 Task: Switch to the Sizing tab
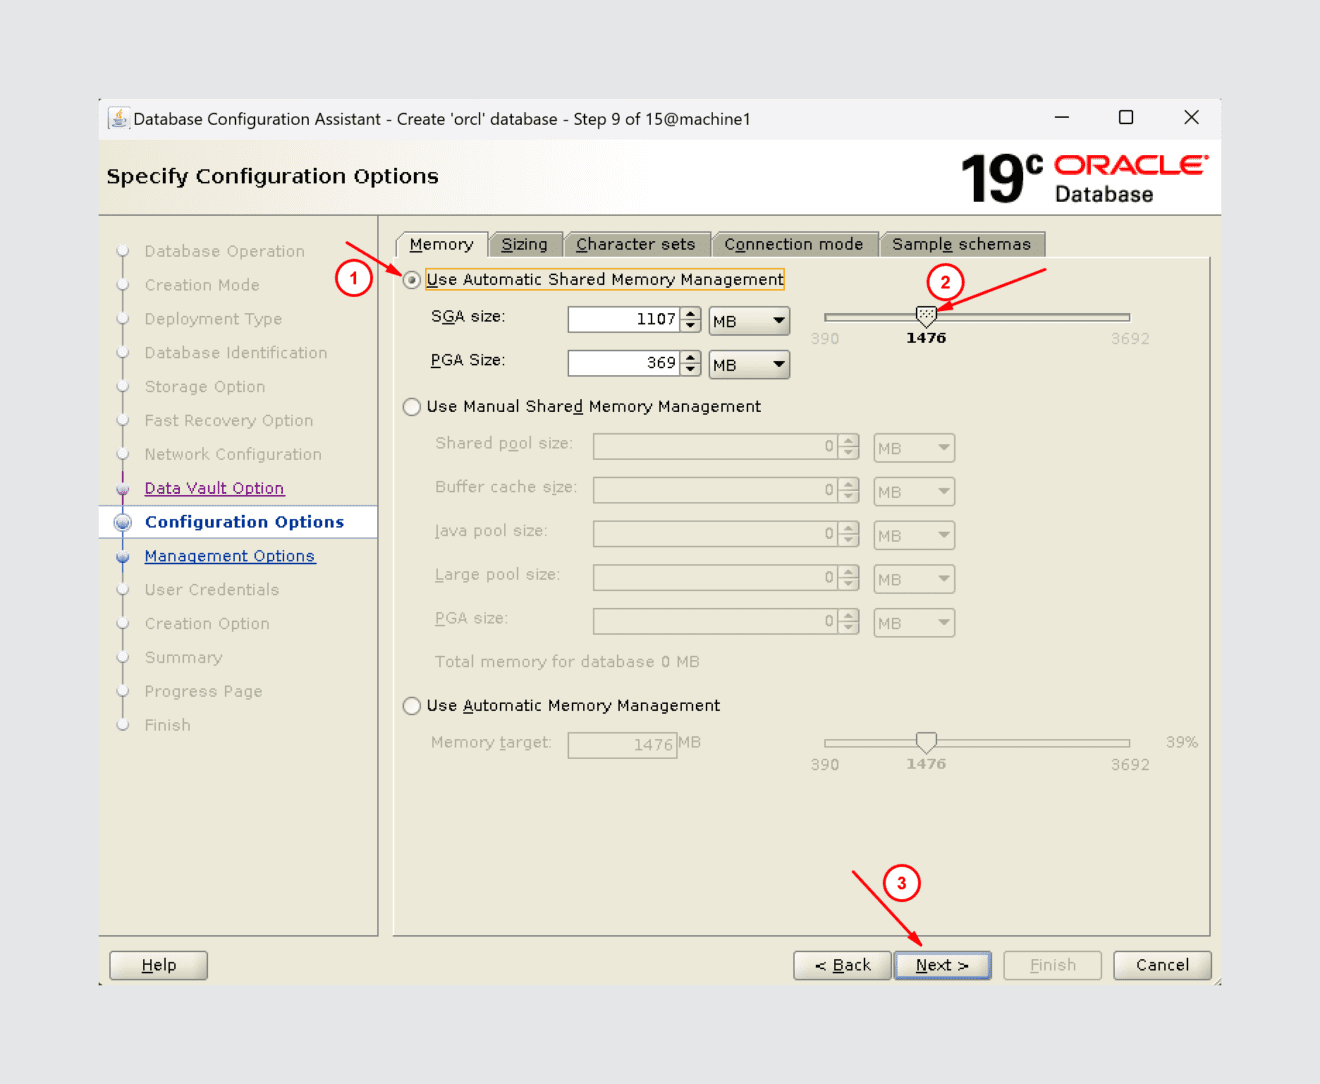(526, 243)
